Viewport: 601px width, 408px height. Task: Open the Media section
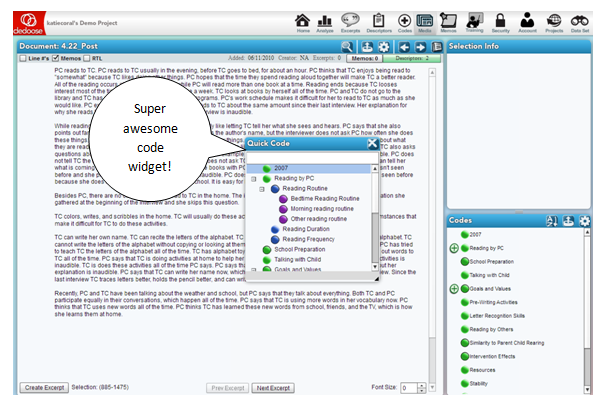pos(425,23)
